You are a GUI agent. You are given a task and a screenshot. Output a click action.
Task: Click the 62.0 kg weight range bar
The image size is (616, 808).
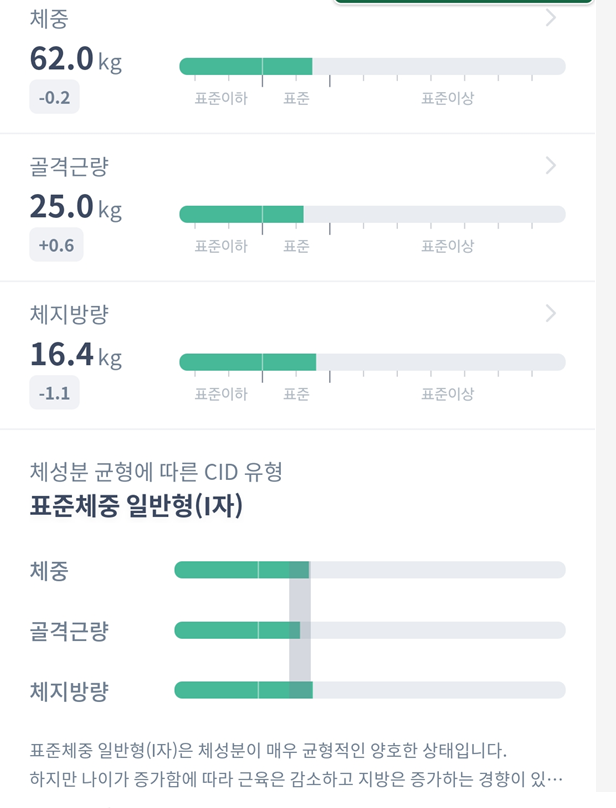[372, 66]
